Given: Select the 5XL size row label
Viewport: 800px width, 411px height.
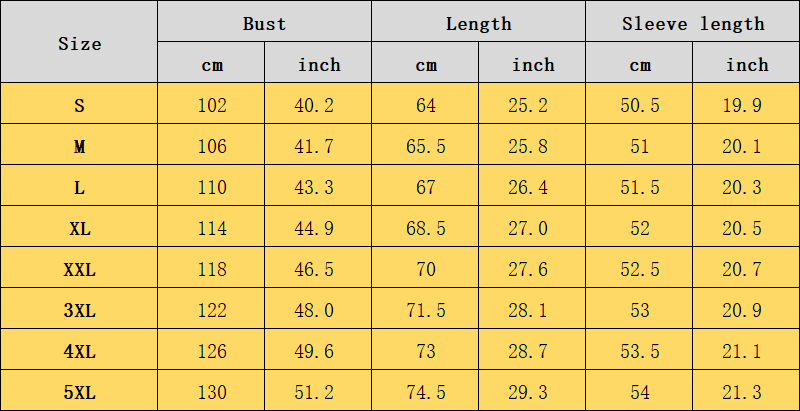Looking at the screenshot, I should click(79, 391).
